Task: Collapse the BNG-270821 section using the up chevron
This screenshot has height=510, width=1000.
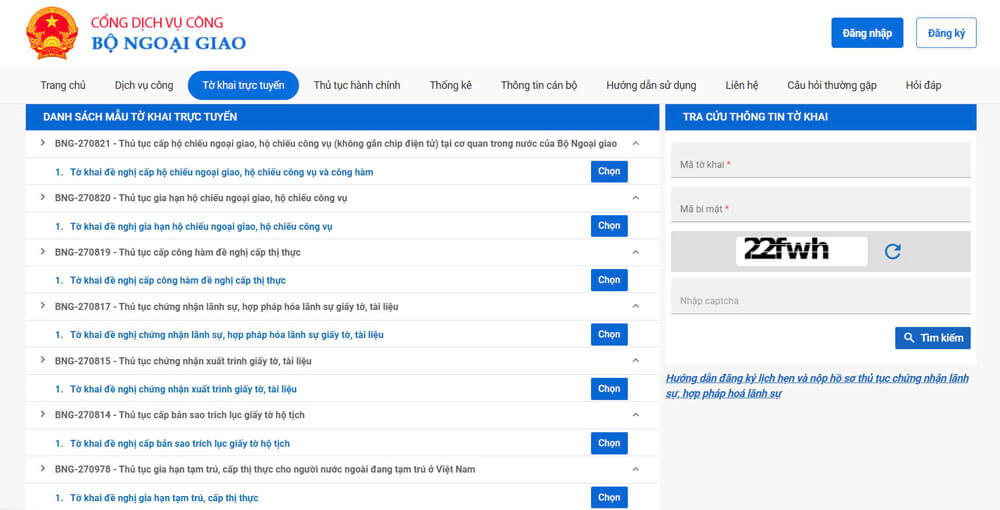Action: 635,143
